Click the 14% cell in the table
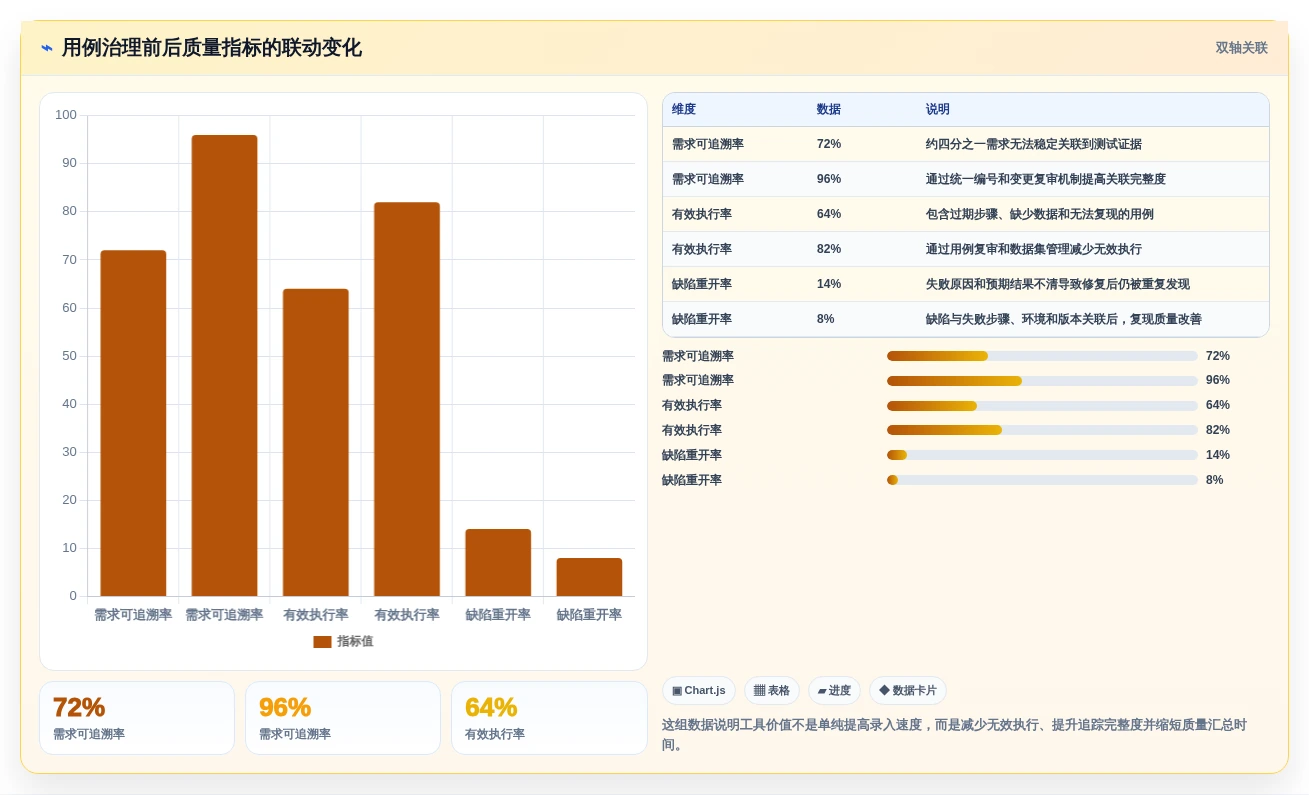The image size is (1309, 795). tap(829, 284)
